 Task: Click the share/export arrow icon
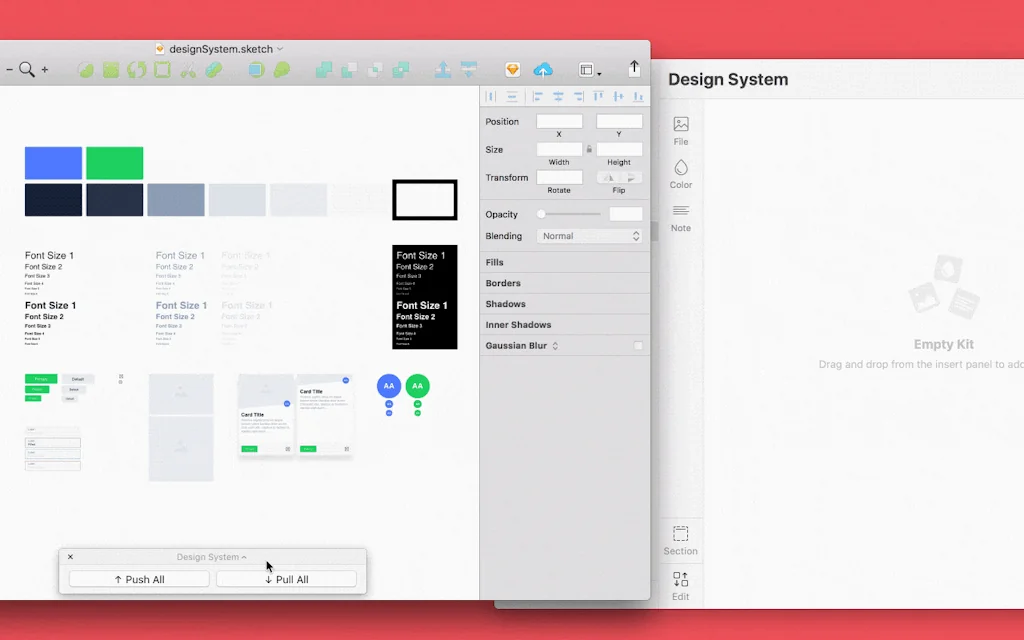coord(634,68)
